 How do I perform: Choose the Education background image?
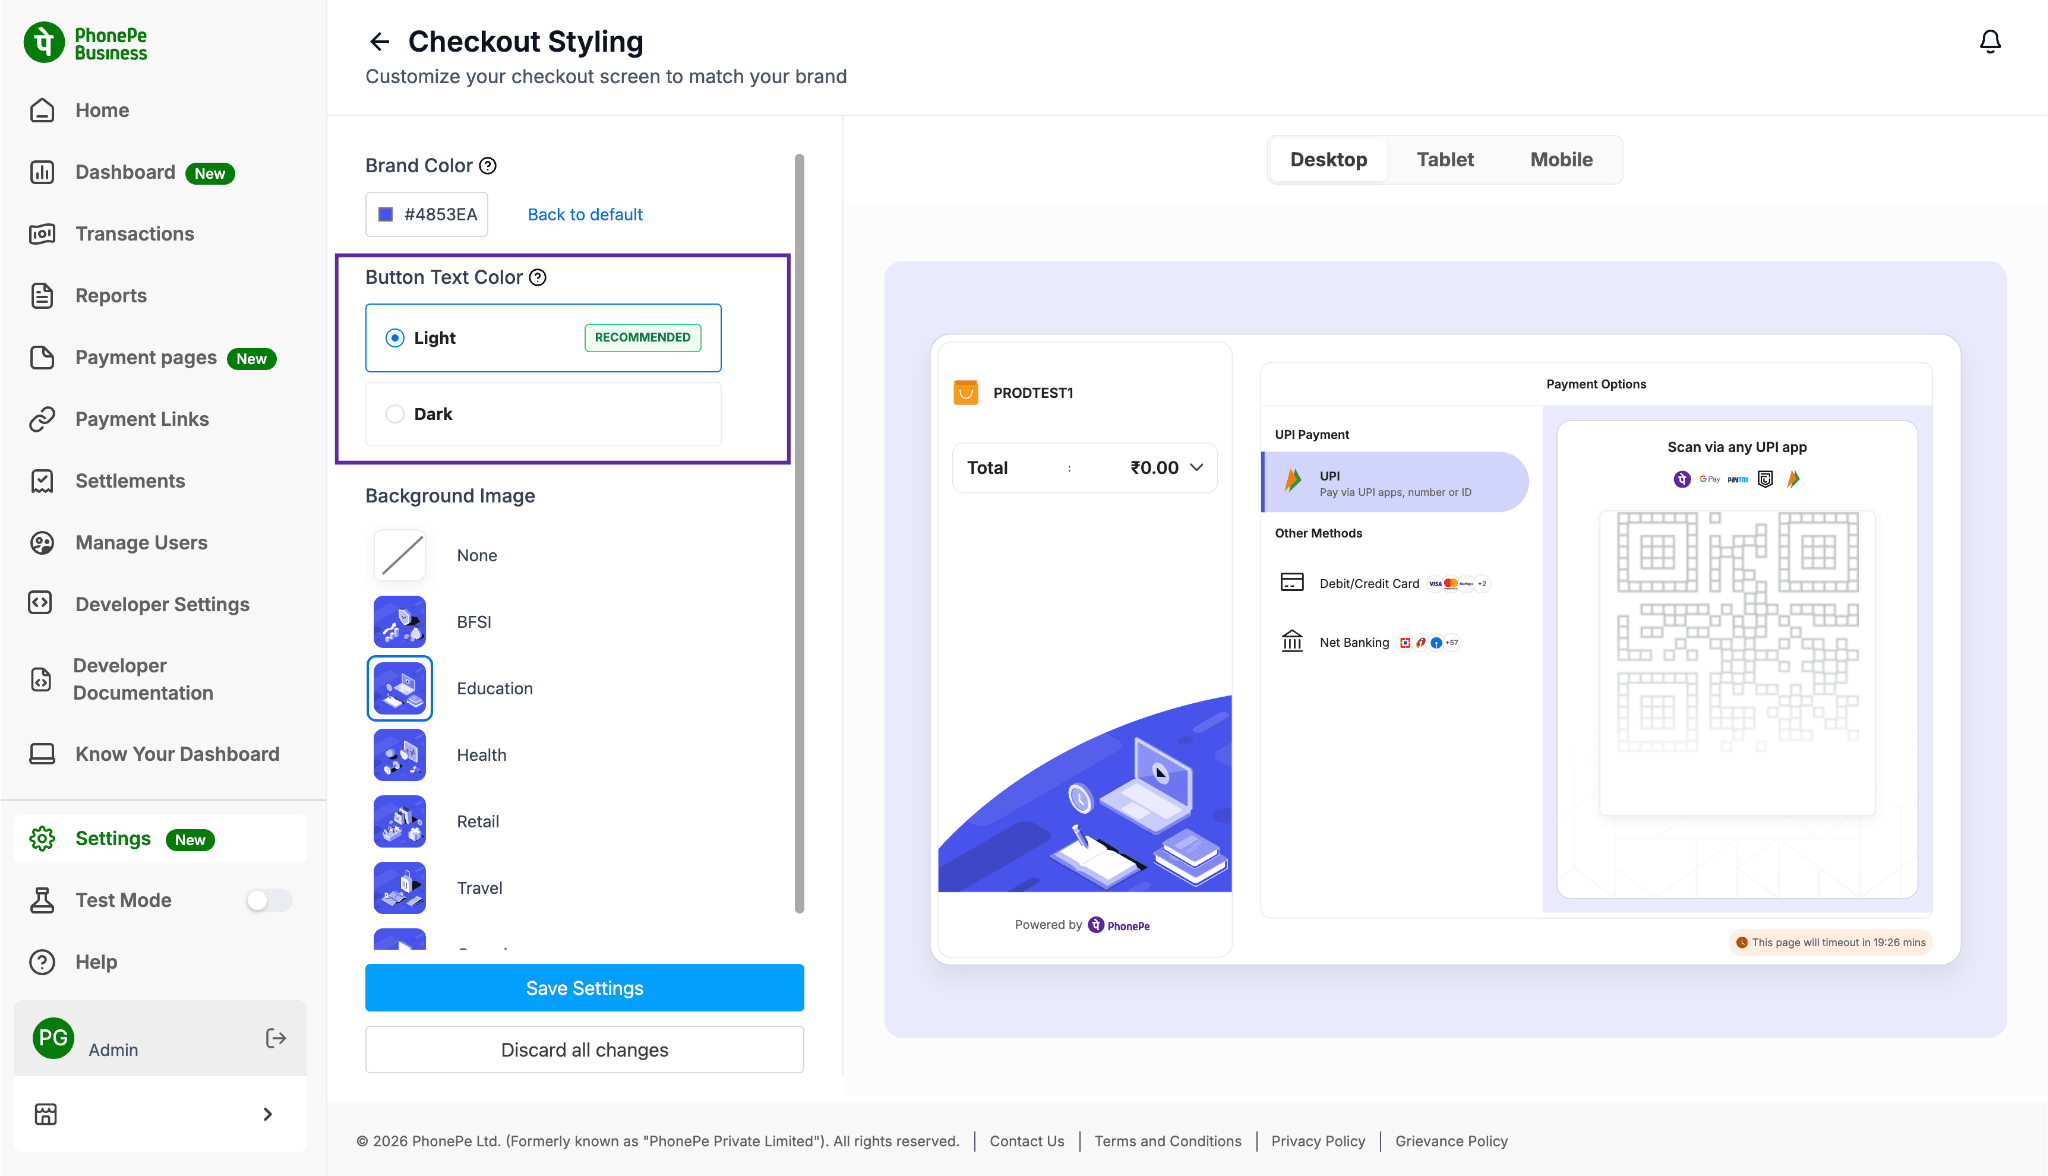click(400, 688)
